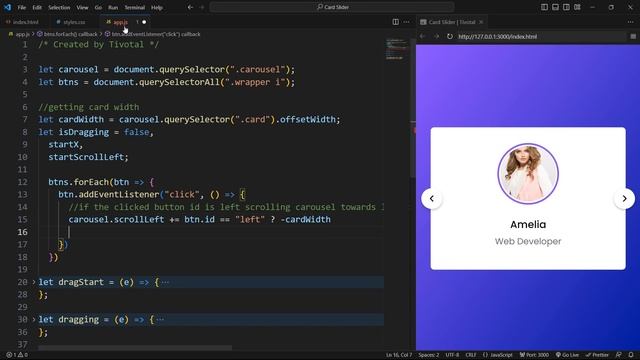Open the notifications bell
The width and height of the screenshot is (640, 360).
(631, 355)
